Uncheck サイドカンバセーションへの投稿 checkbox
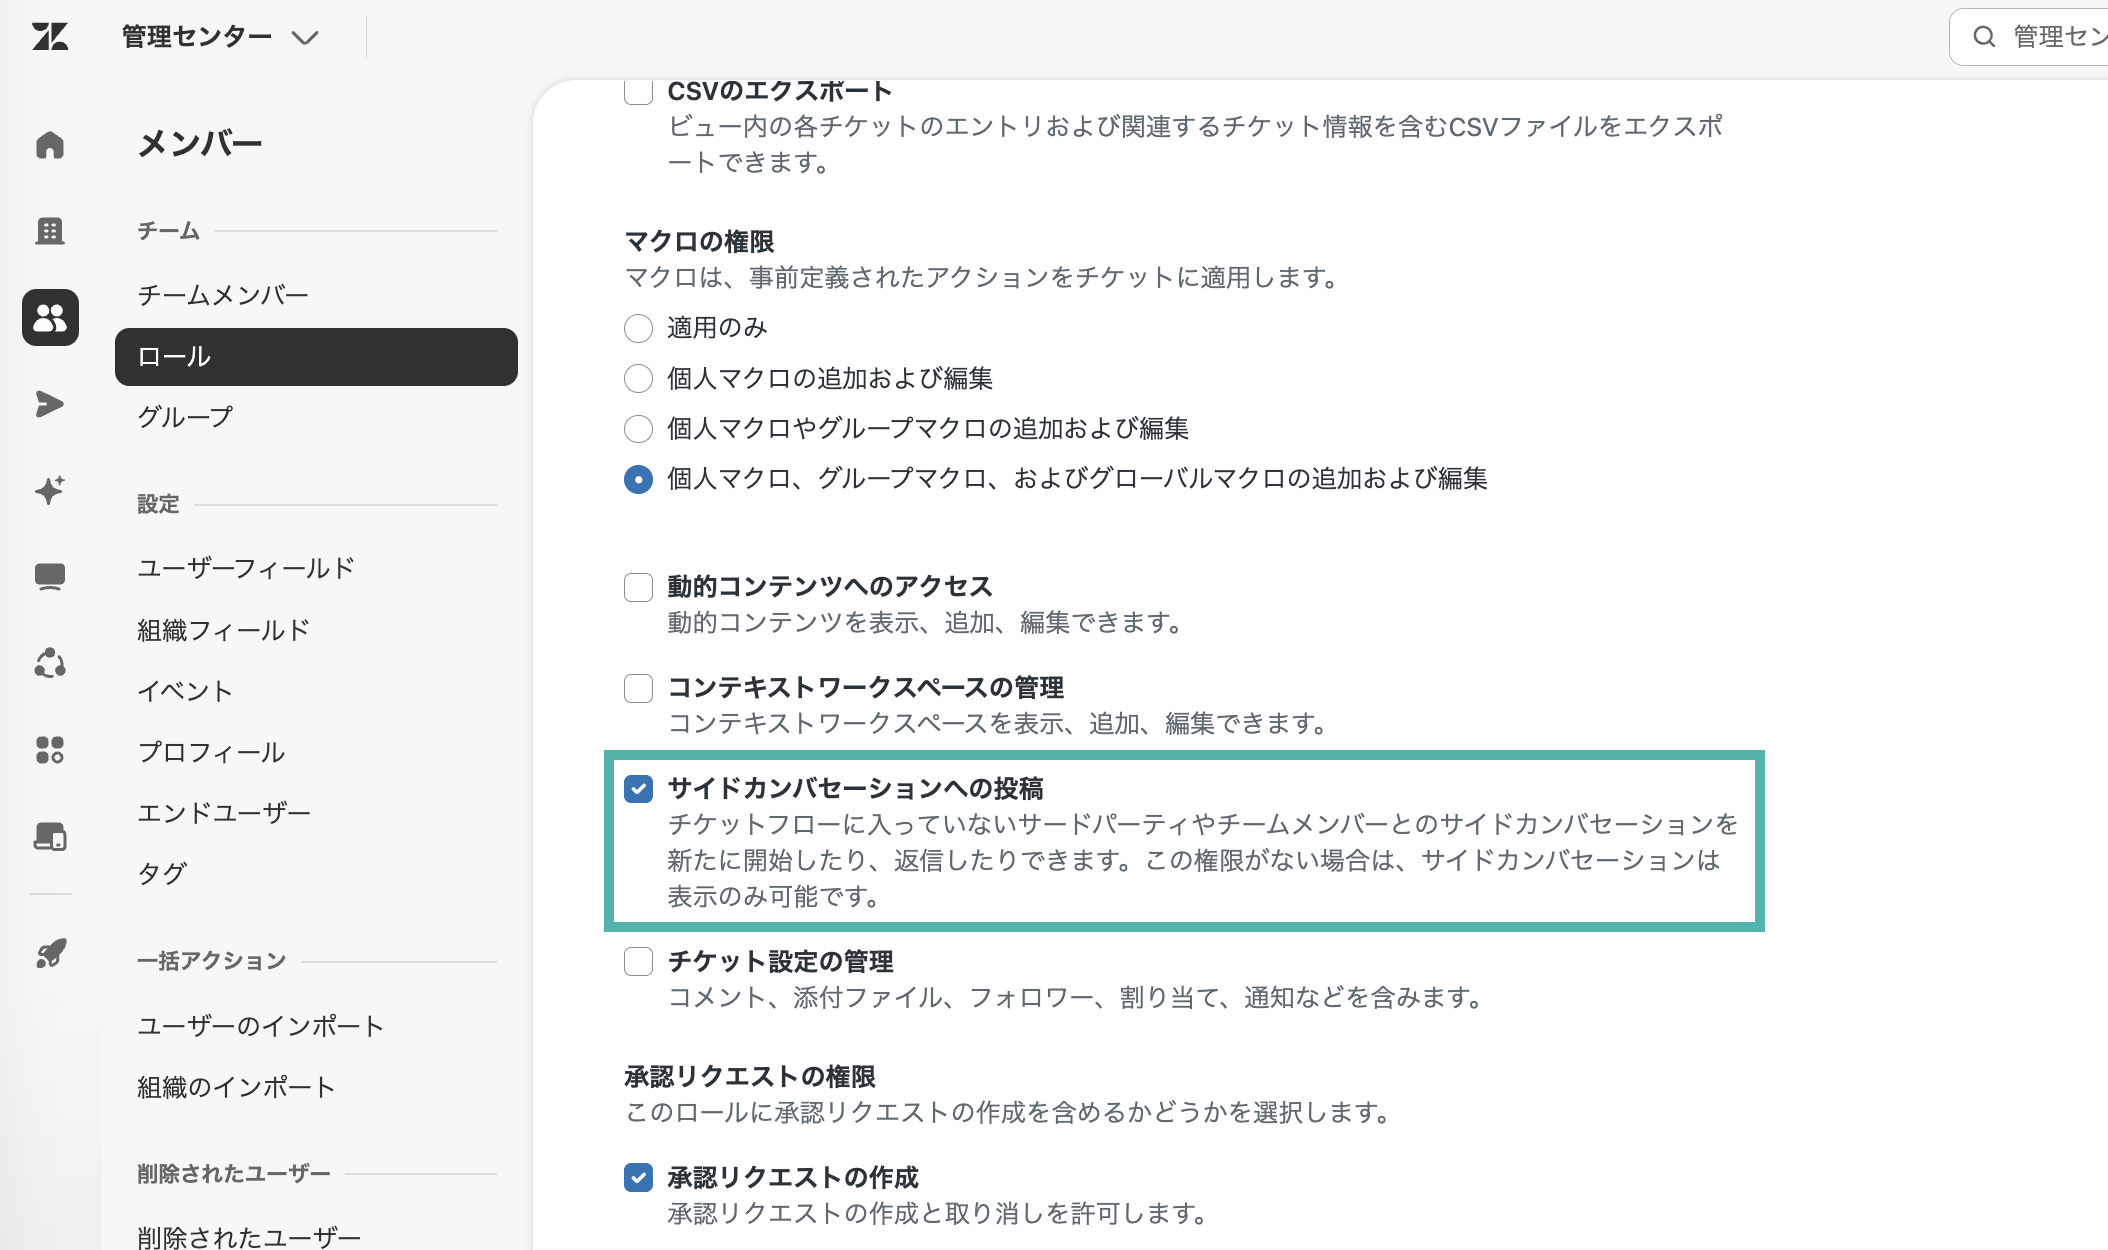The height and width of the screenshot is (1250, 2108). pyautogui.click(x=638, y=789)
